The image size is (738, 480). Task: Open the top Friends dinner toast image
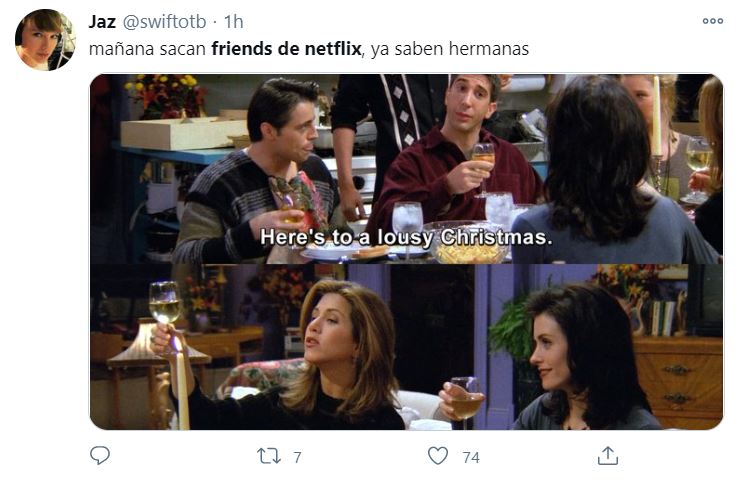point(407,169)
